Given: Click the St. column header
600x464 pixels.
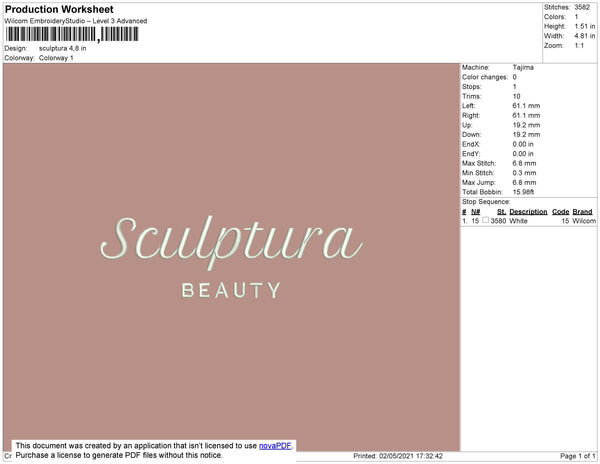Looking at the screenshot, I should tap(501, 212).
